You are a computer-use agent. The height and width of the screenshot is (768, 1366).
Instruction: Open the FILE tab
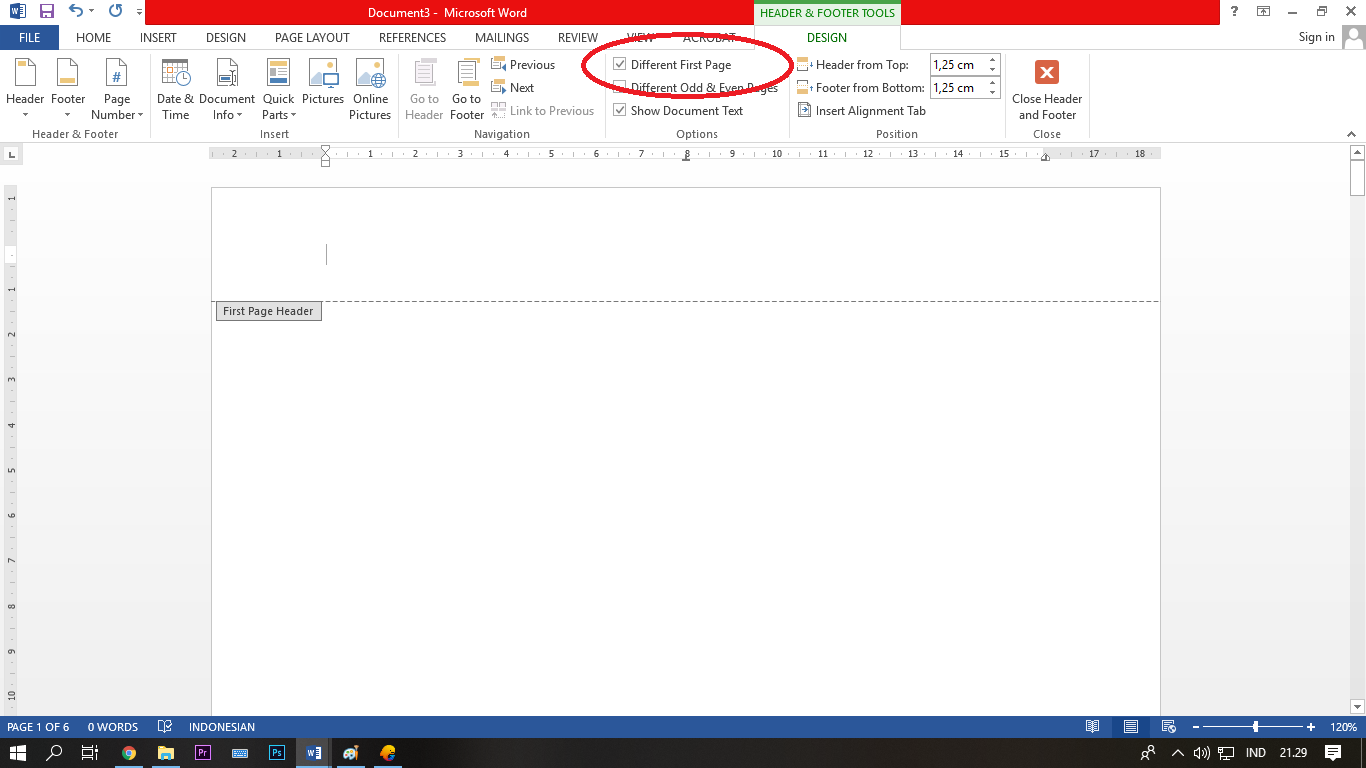coord(29,38)
